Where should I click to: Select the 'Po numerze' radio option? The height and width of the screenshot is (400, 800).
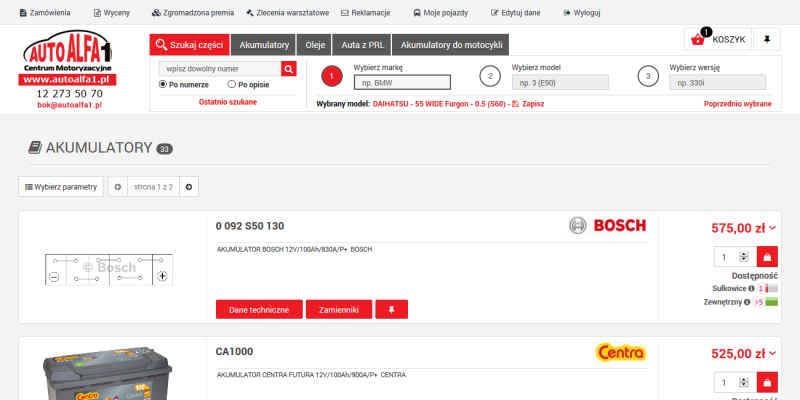tap(164, 85)
